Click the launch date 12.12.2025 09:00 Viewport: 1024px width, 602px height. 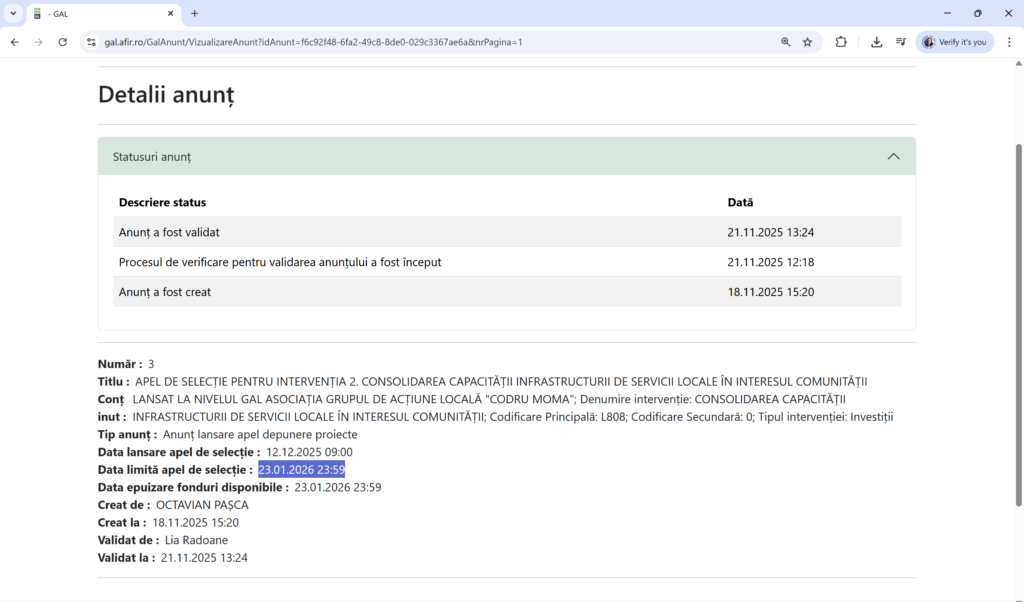click(x=309, y=452)
